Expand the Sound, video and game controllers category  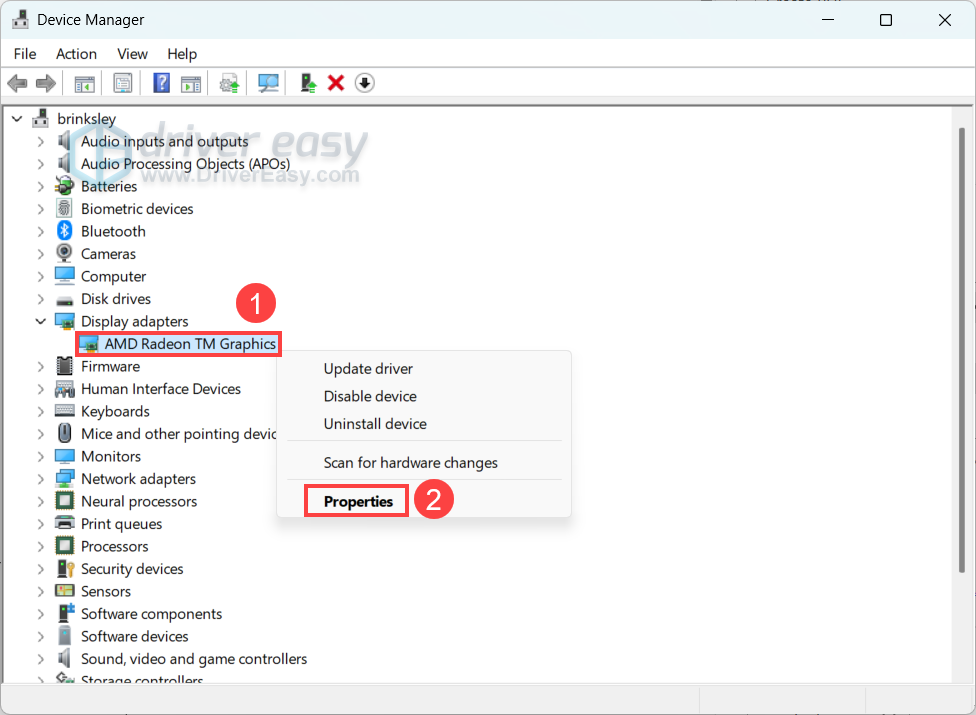tap(40, 658)
